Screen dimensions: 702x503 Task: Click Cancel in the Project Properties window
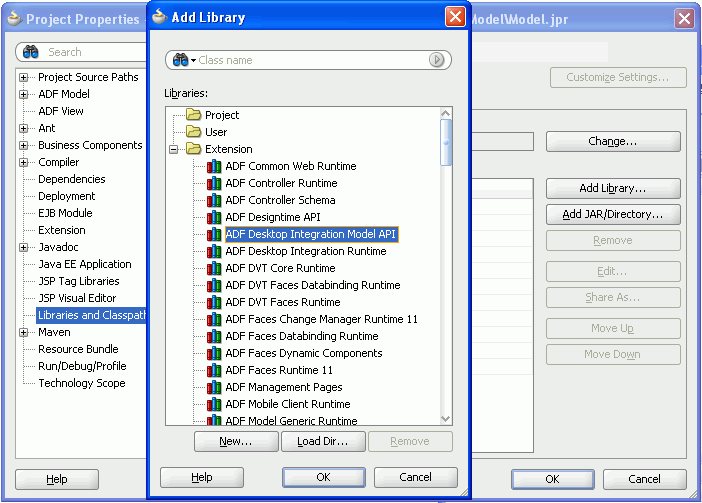tap(645, 479)
